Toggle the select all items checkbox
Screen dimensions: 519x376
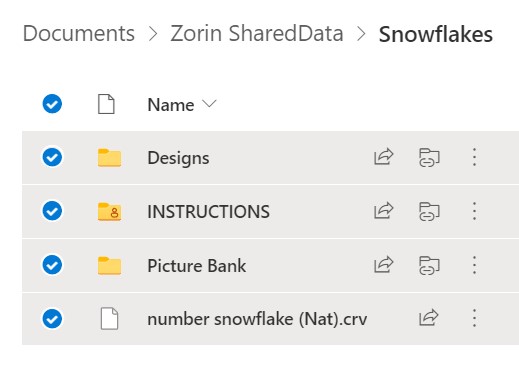pos(52,104)
